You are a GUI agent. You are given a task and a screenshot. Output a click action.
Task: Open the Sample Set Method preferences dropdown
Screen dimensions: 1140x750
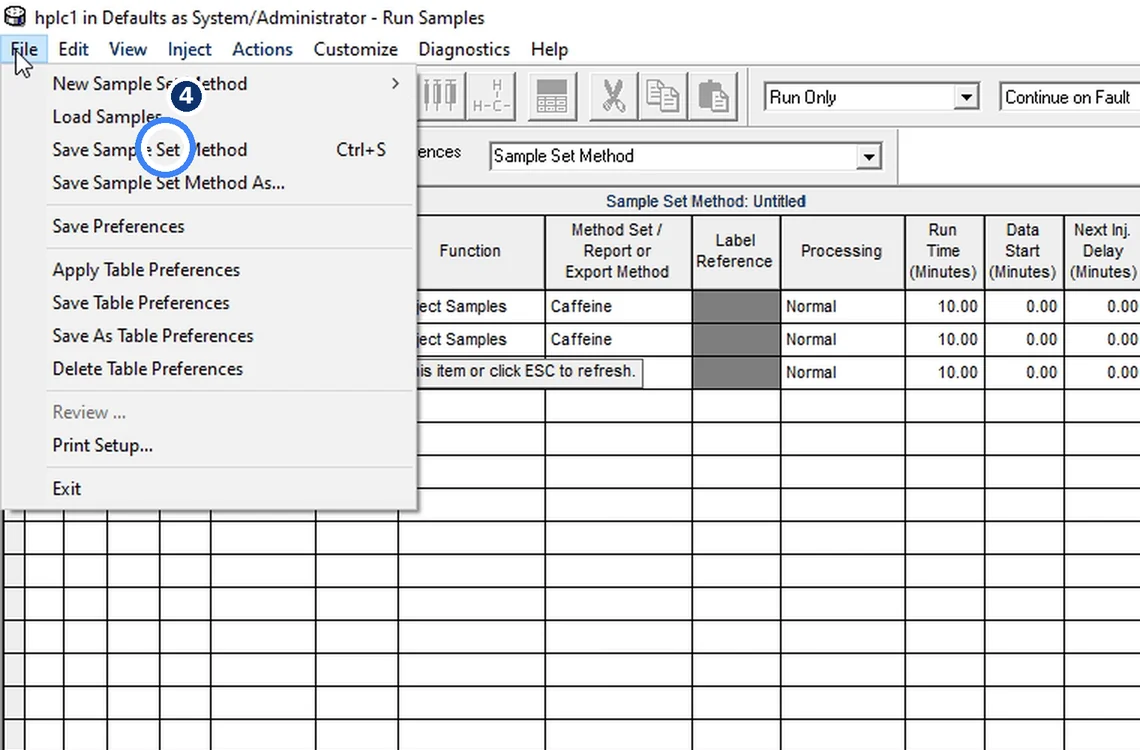(x=868, y=156)
